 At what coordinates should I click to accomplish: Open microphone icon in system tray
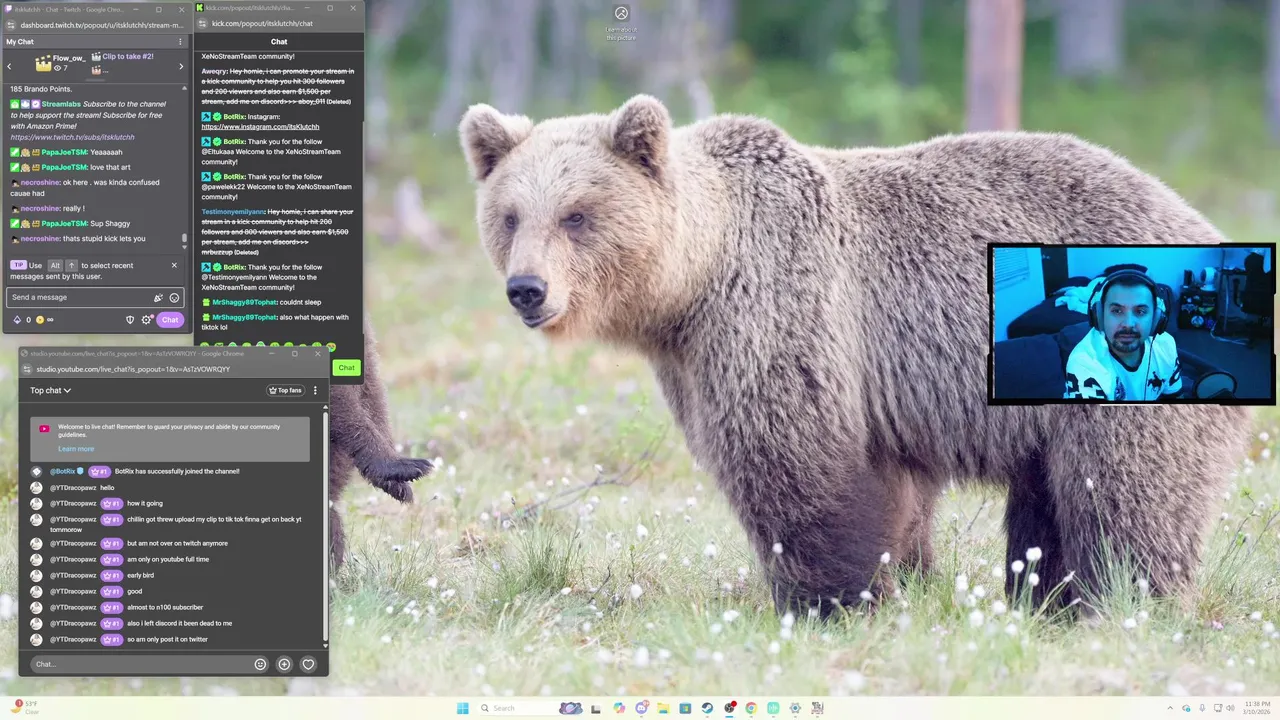point(1202,708)
